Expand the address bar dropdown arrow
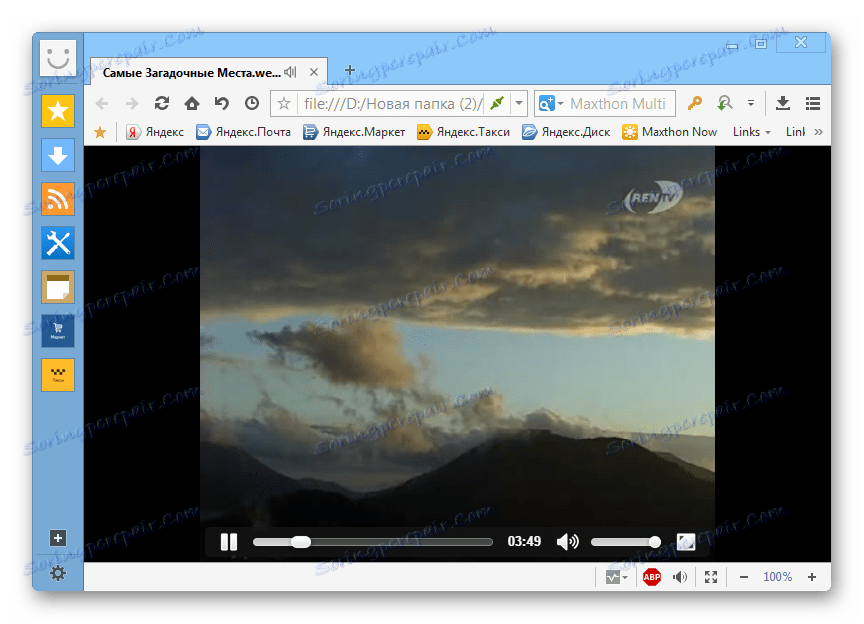 click(x=519, y=103)
